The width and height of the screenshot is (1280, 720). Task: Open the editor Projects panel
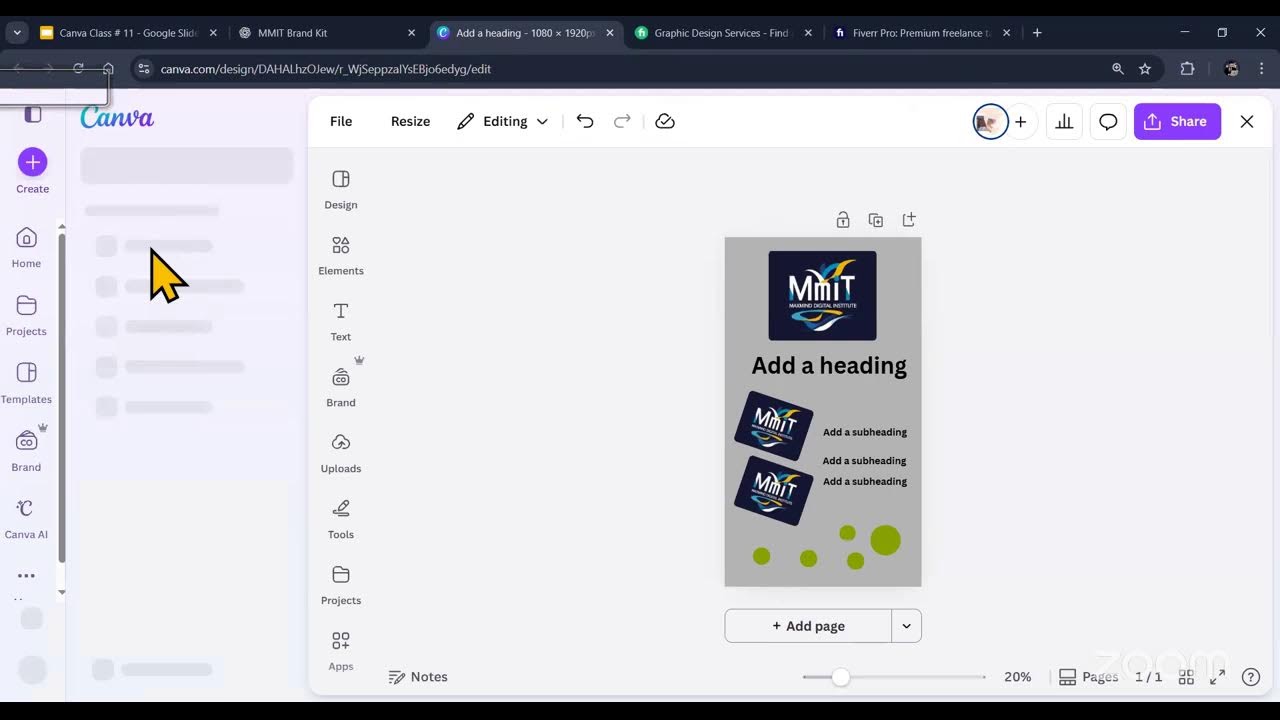click(341, 585)
